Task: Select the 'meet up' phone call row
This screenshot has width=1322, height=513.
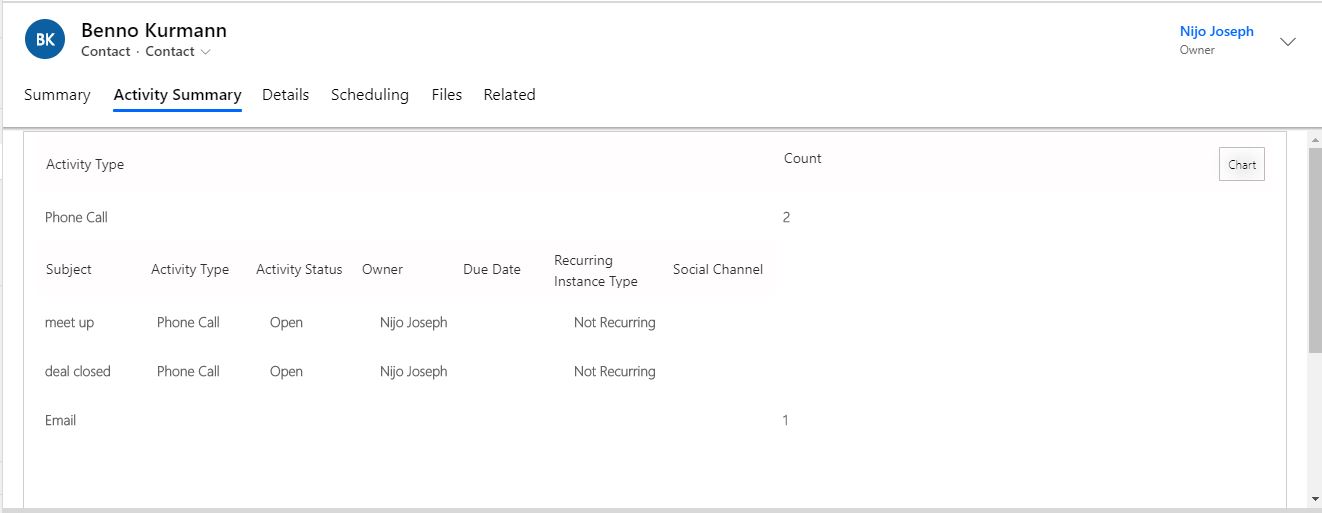Action: [x=69, y=322]
